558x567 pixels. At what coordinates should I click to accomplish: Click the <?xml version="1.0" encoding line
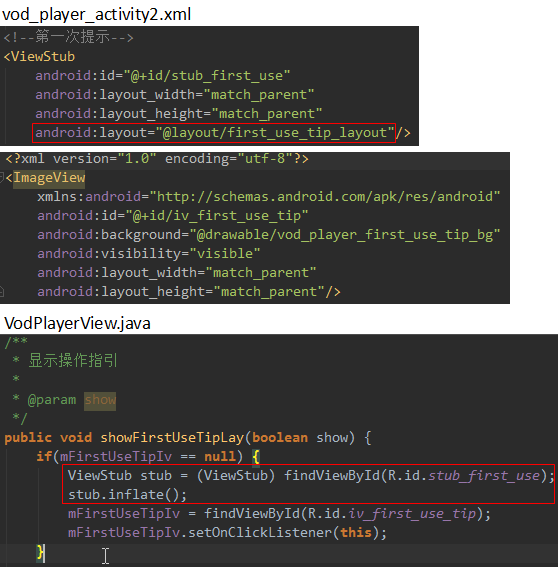pyautogui.click(x=157, y=159)
